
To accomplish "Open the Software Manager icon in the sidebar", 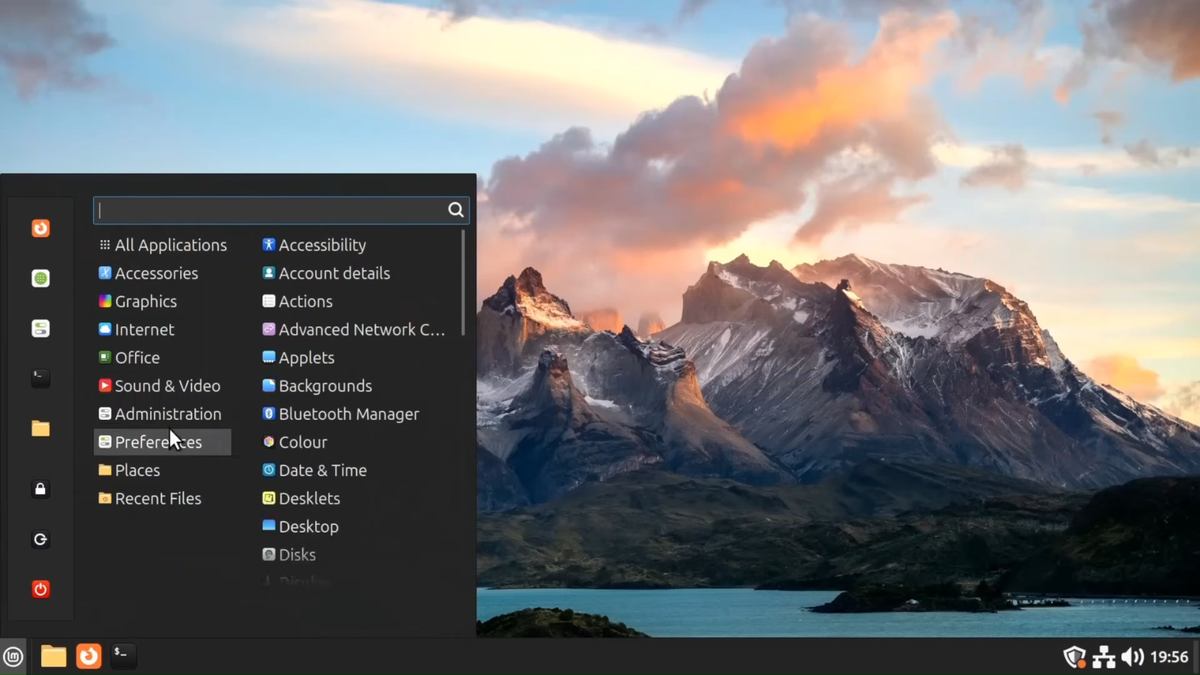I will coord(40,279).
